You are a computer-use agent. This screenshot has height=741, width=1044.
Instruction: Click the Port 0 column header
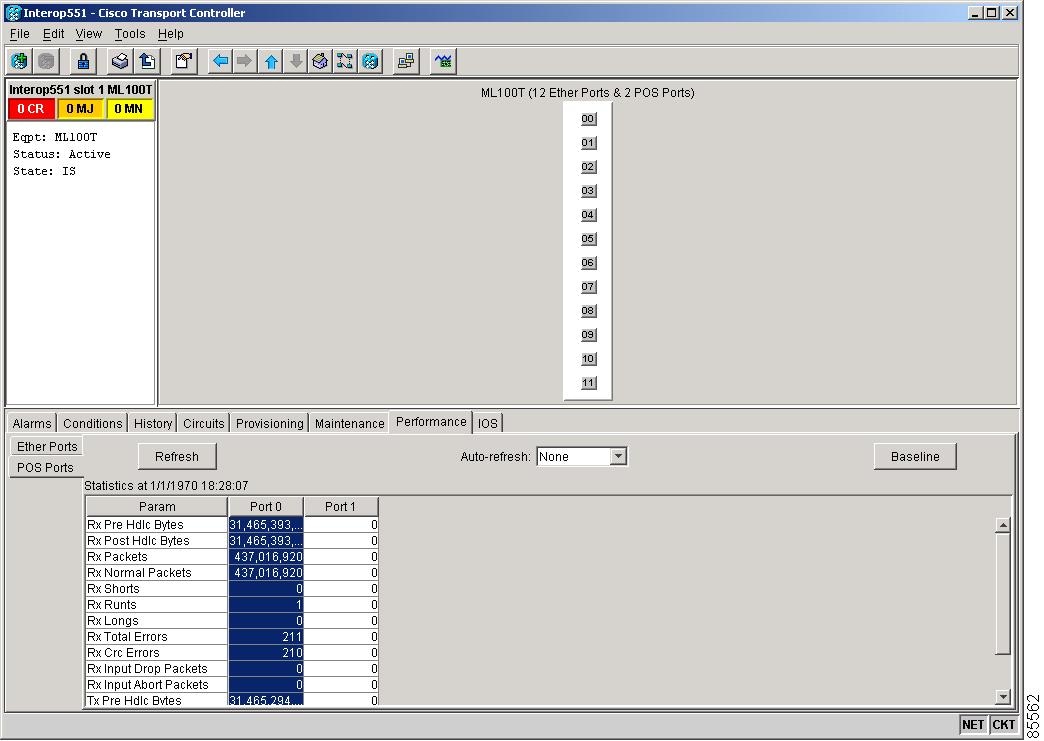[266, 507]
